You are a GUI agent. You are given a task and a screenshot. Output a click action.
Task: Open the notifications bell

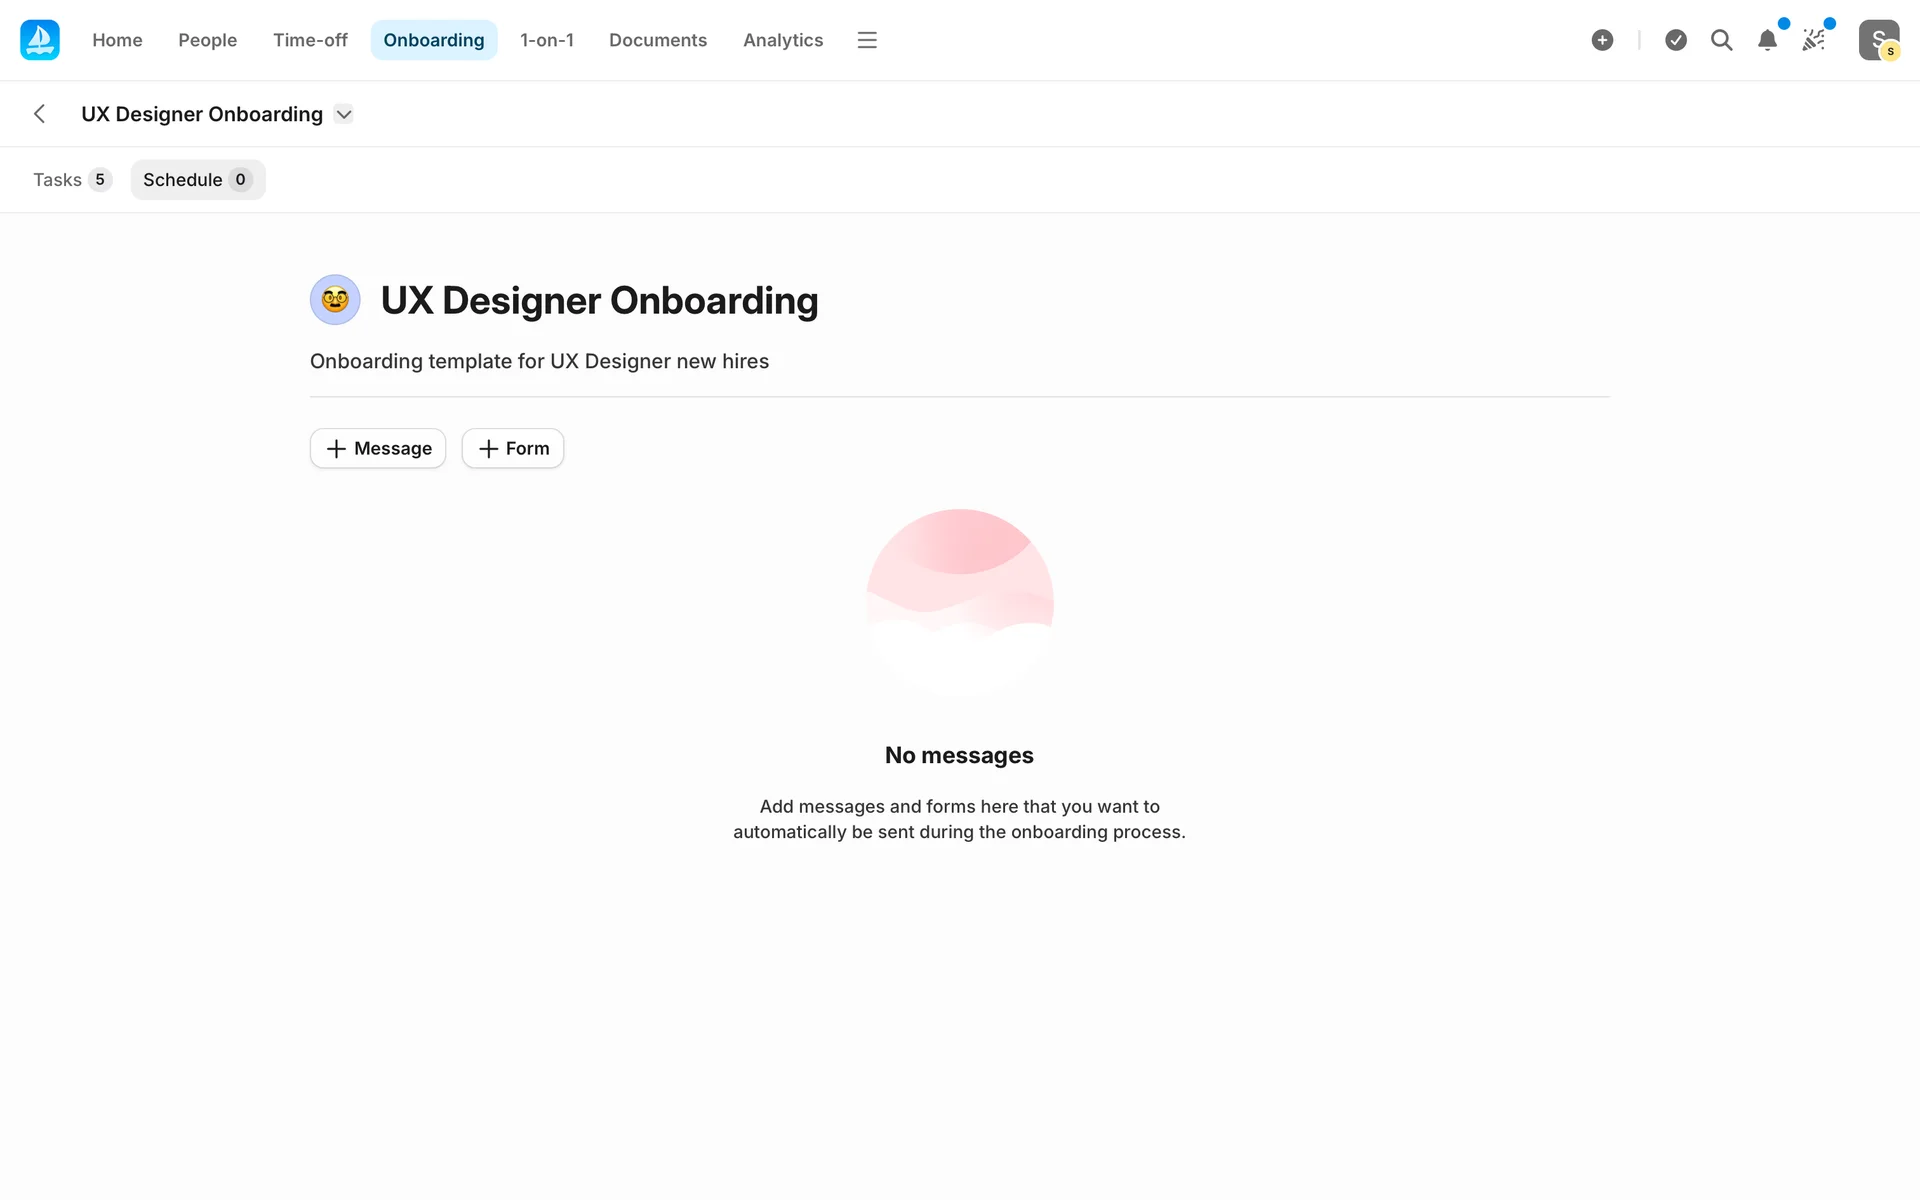tap(1767, 40)
